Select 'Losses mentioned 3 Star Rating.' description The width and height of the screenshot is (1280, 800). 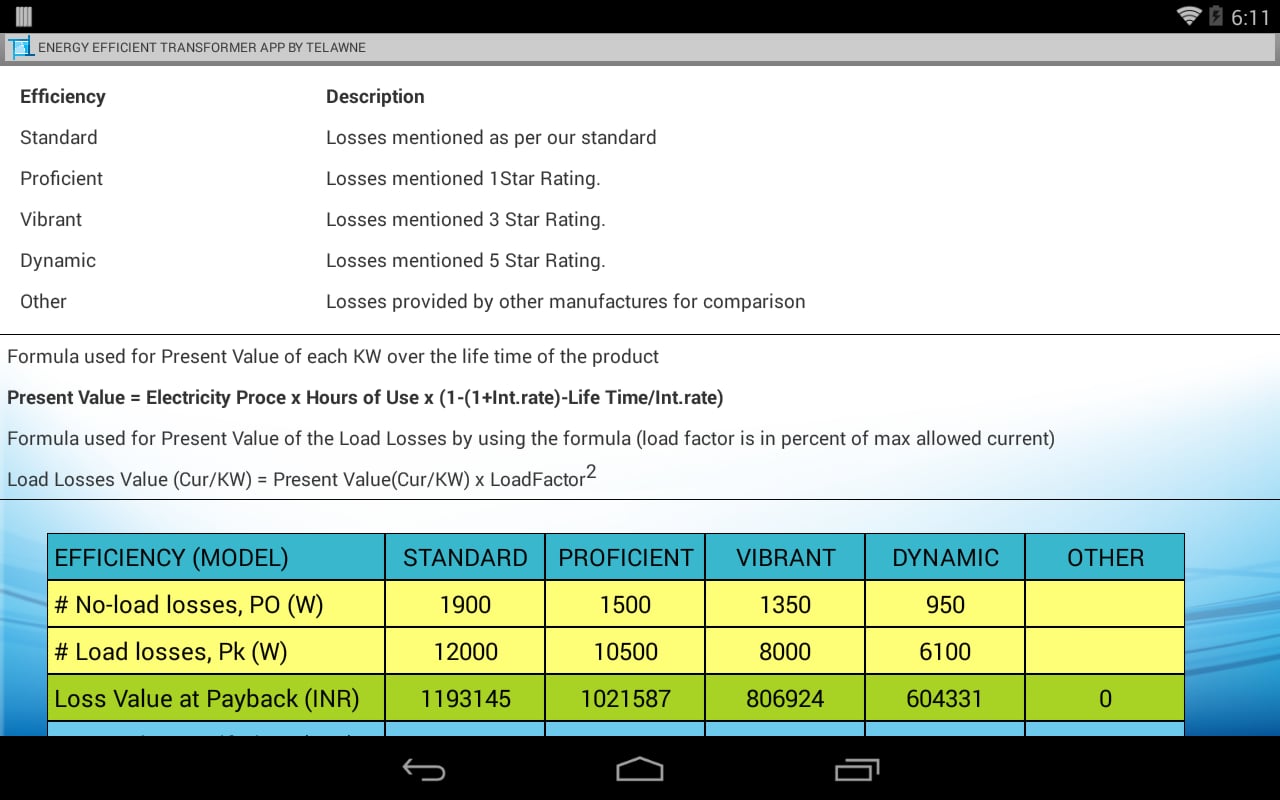[466, 219]
